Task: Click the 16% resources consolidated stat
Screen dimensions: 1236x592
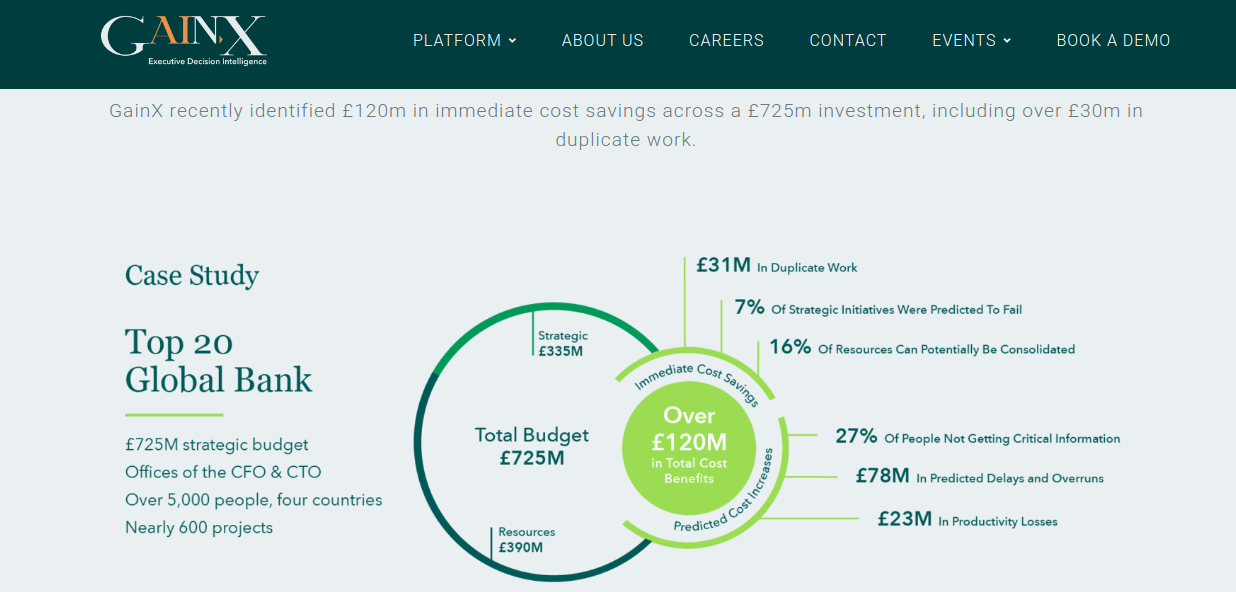Action: pos(922,348)
